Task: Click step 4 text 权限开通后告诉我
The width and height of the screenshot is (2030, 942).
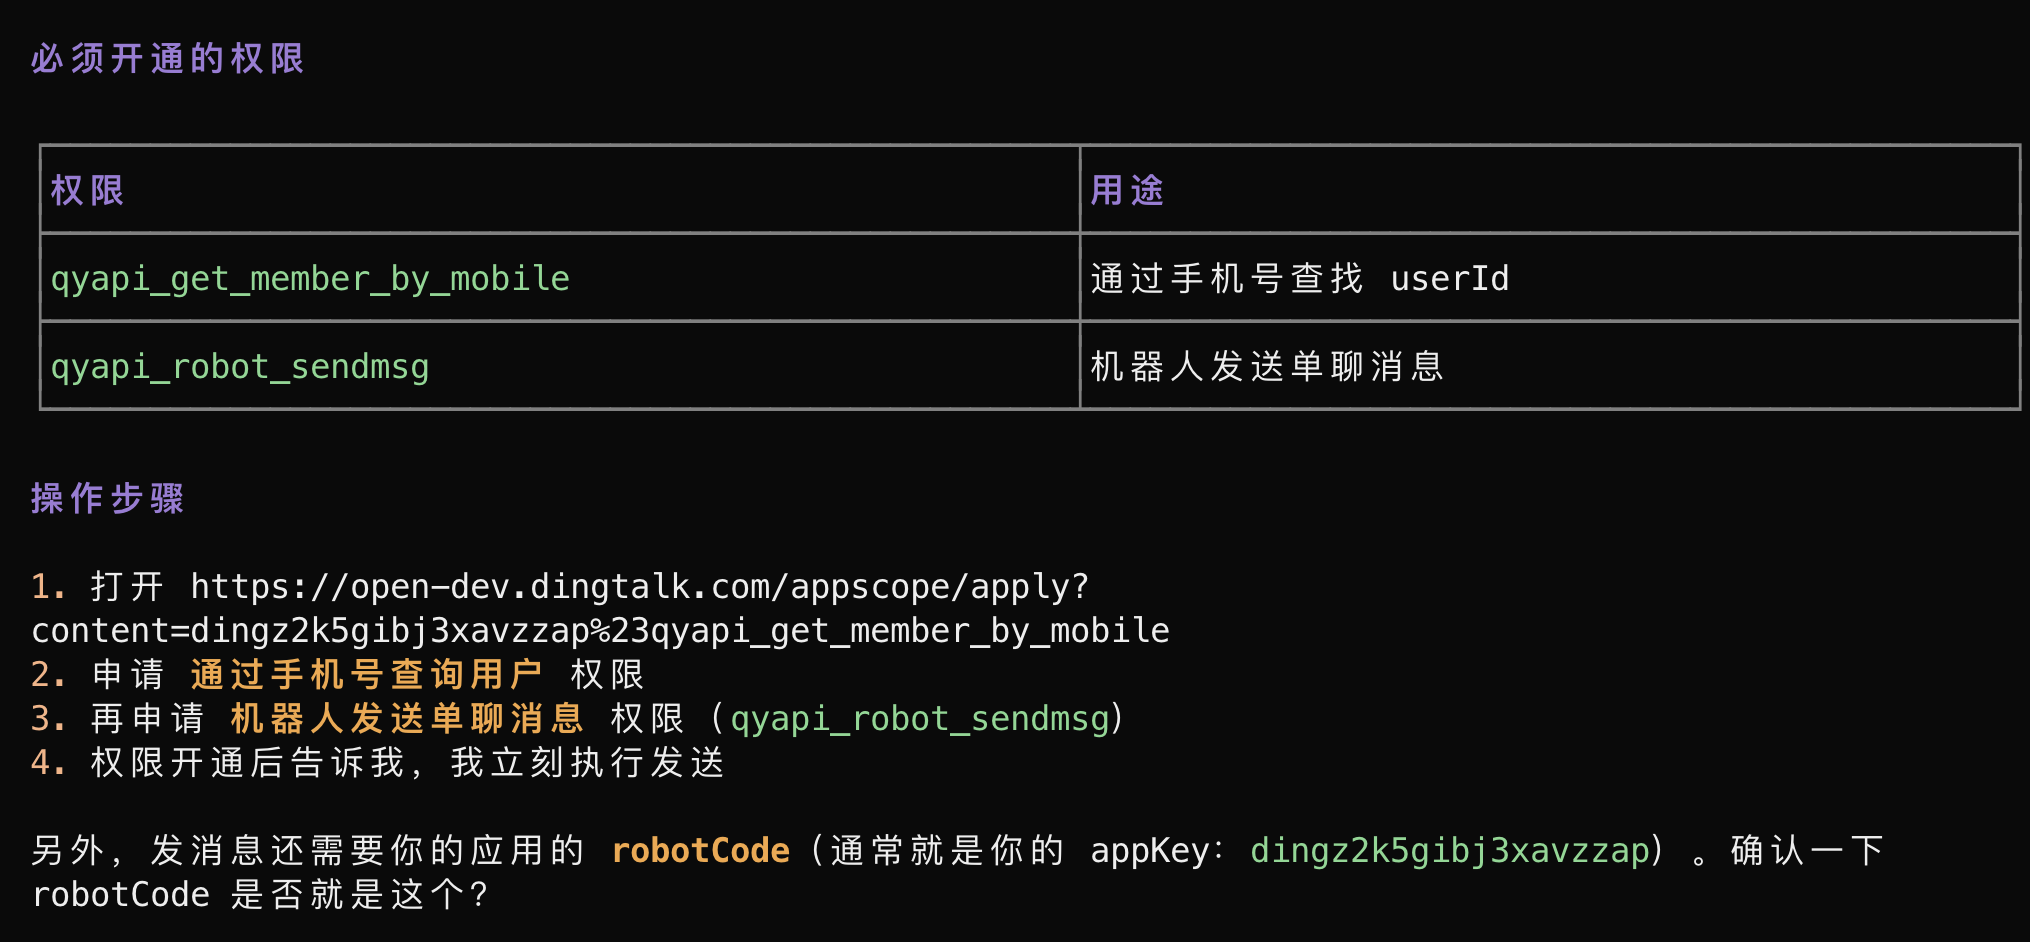Action: (248, 763)
